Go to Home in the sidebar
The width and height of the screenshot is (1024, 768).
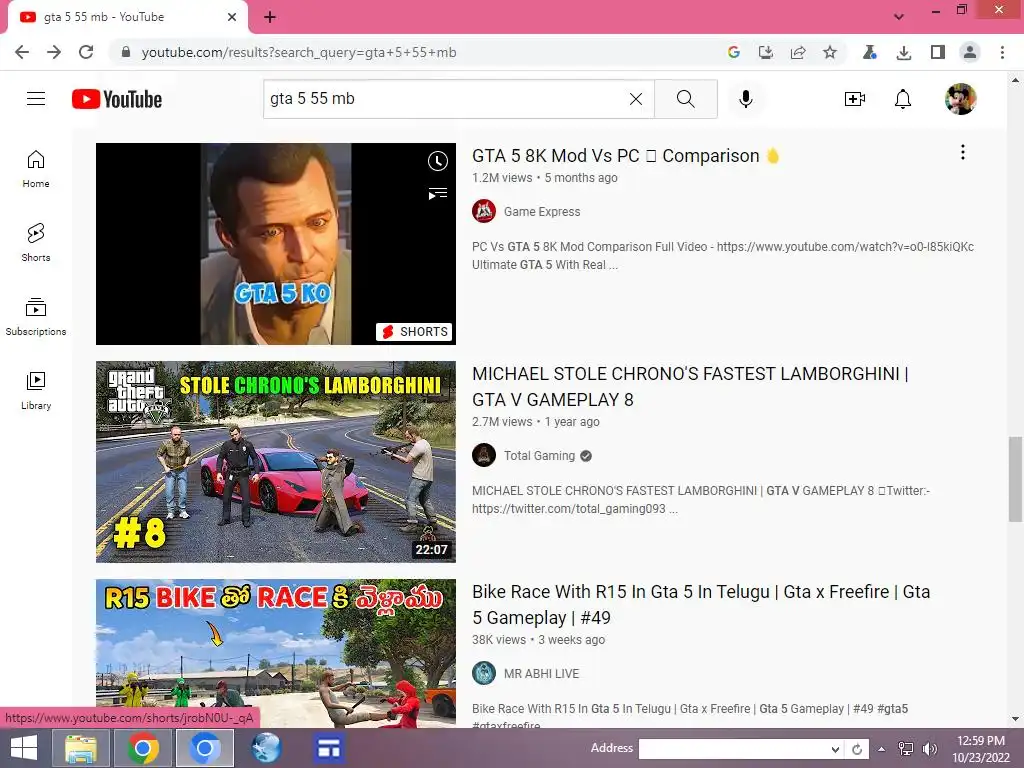click(36, 168)
